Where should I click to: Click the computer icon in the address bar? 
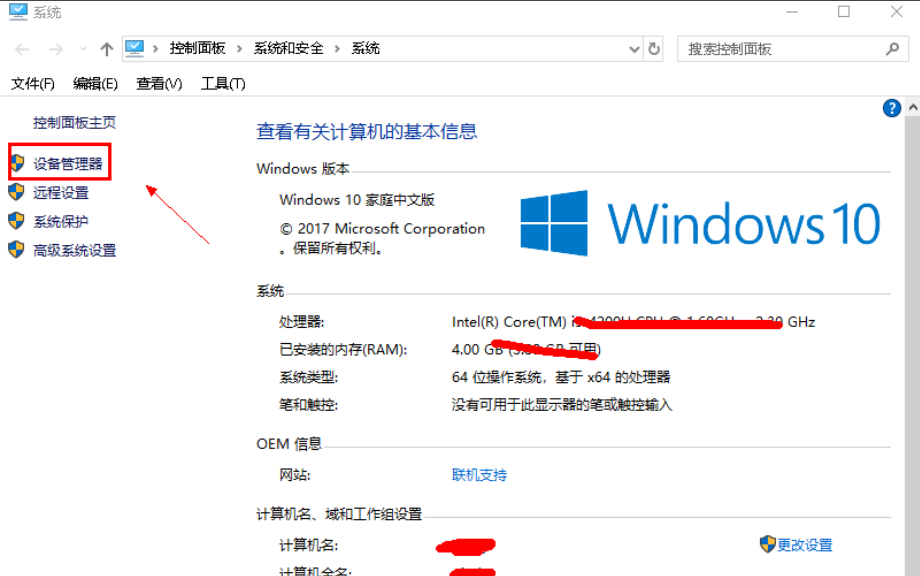(134, 46)
